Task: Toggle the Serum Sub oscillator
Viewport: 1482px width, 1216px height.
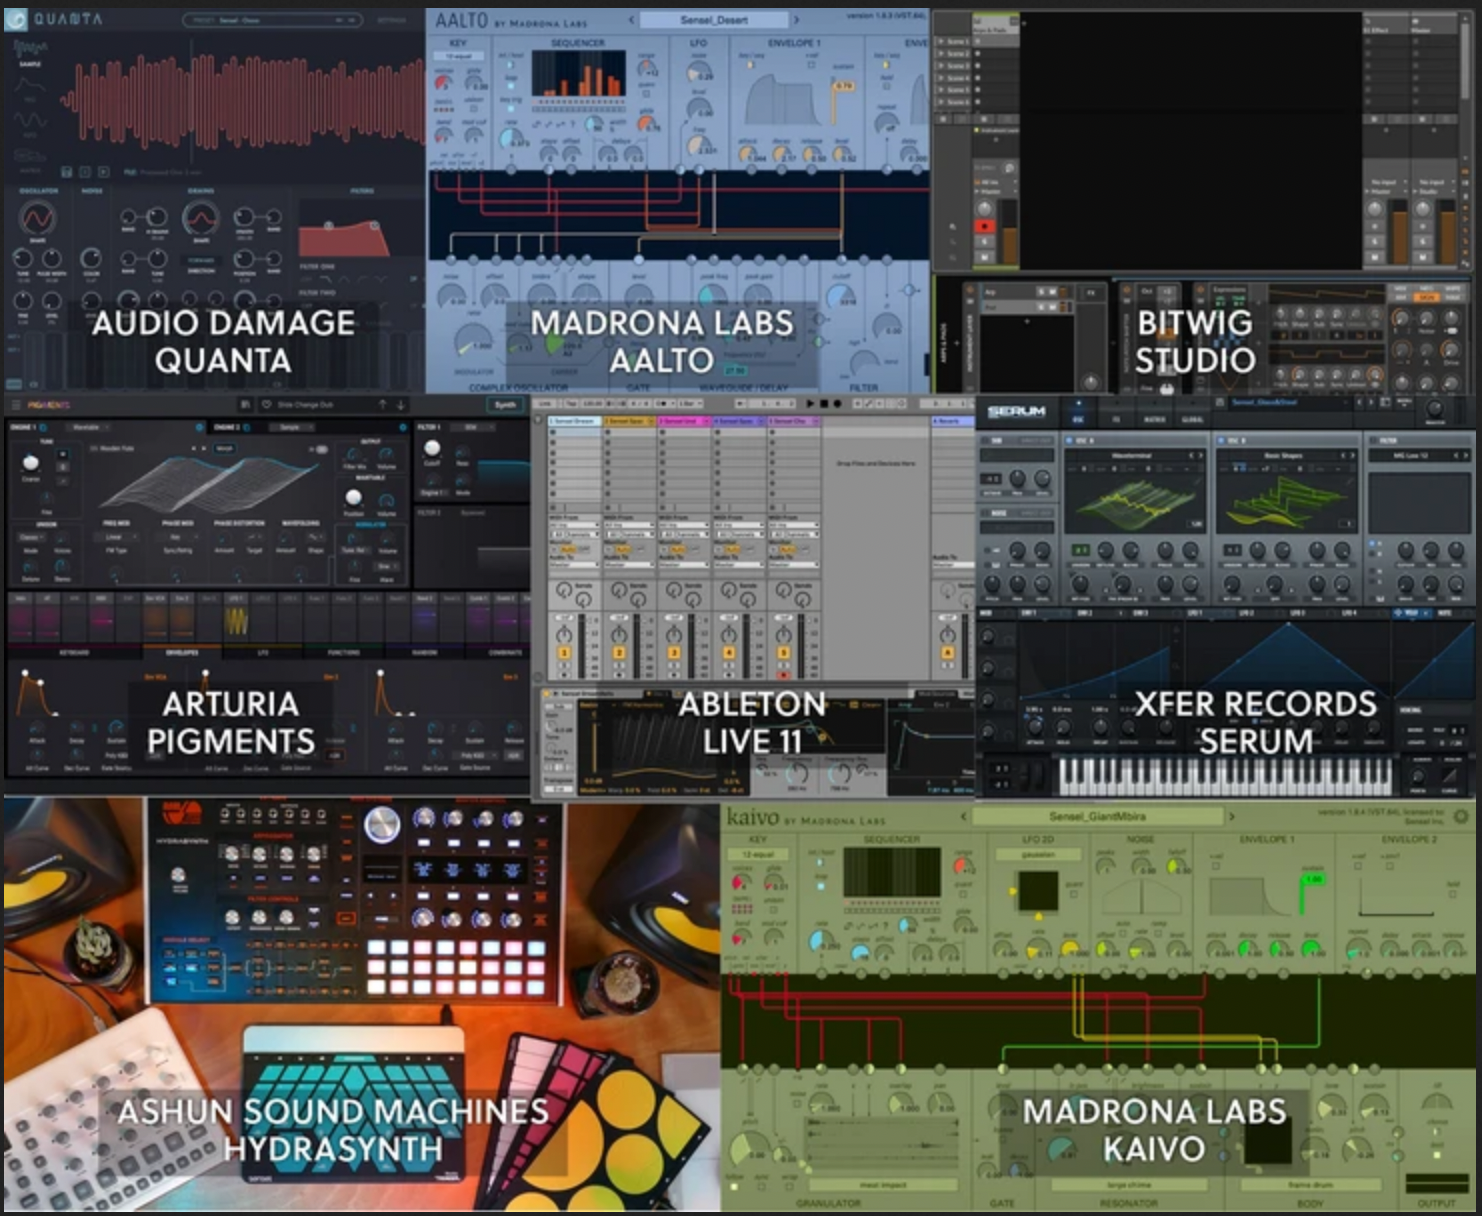Action: point(985,440)
